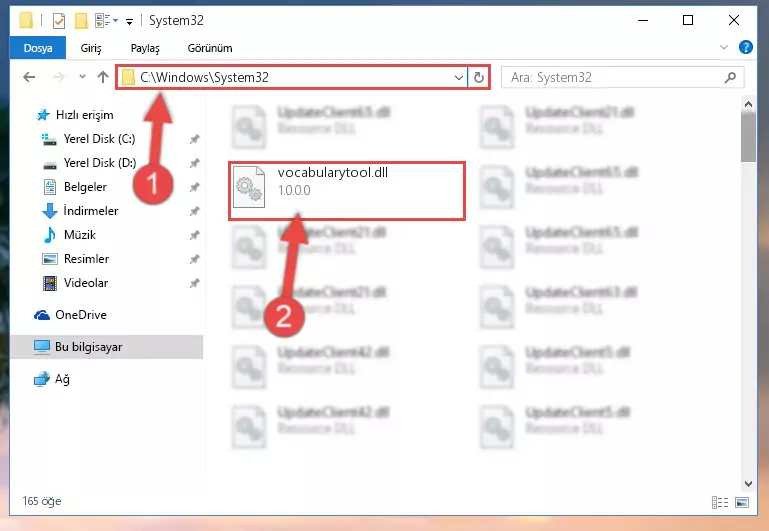Viewport: 769px width, 531px height.
Task: Open the Help question mark icon
Action: coord(745,48)
